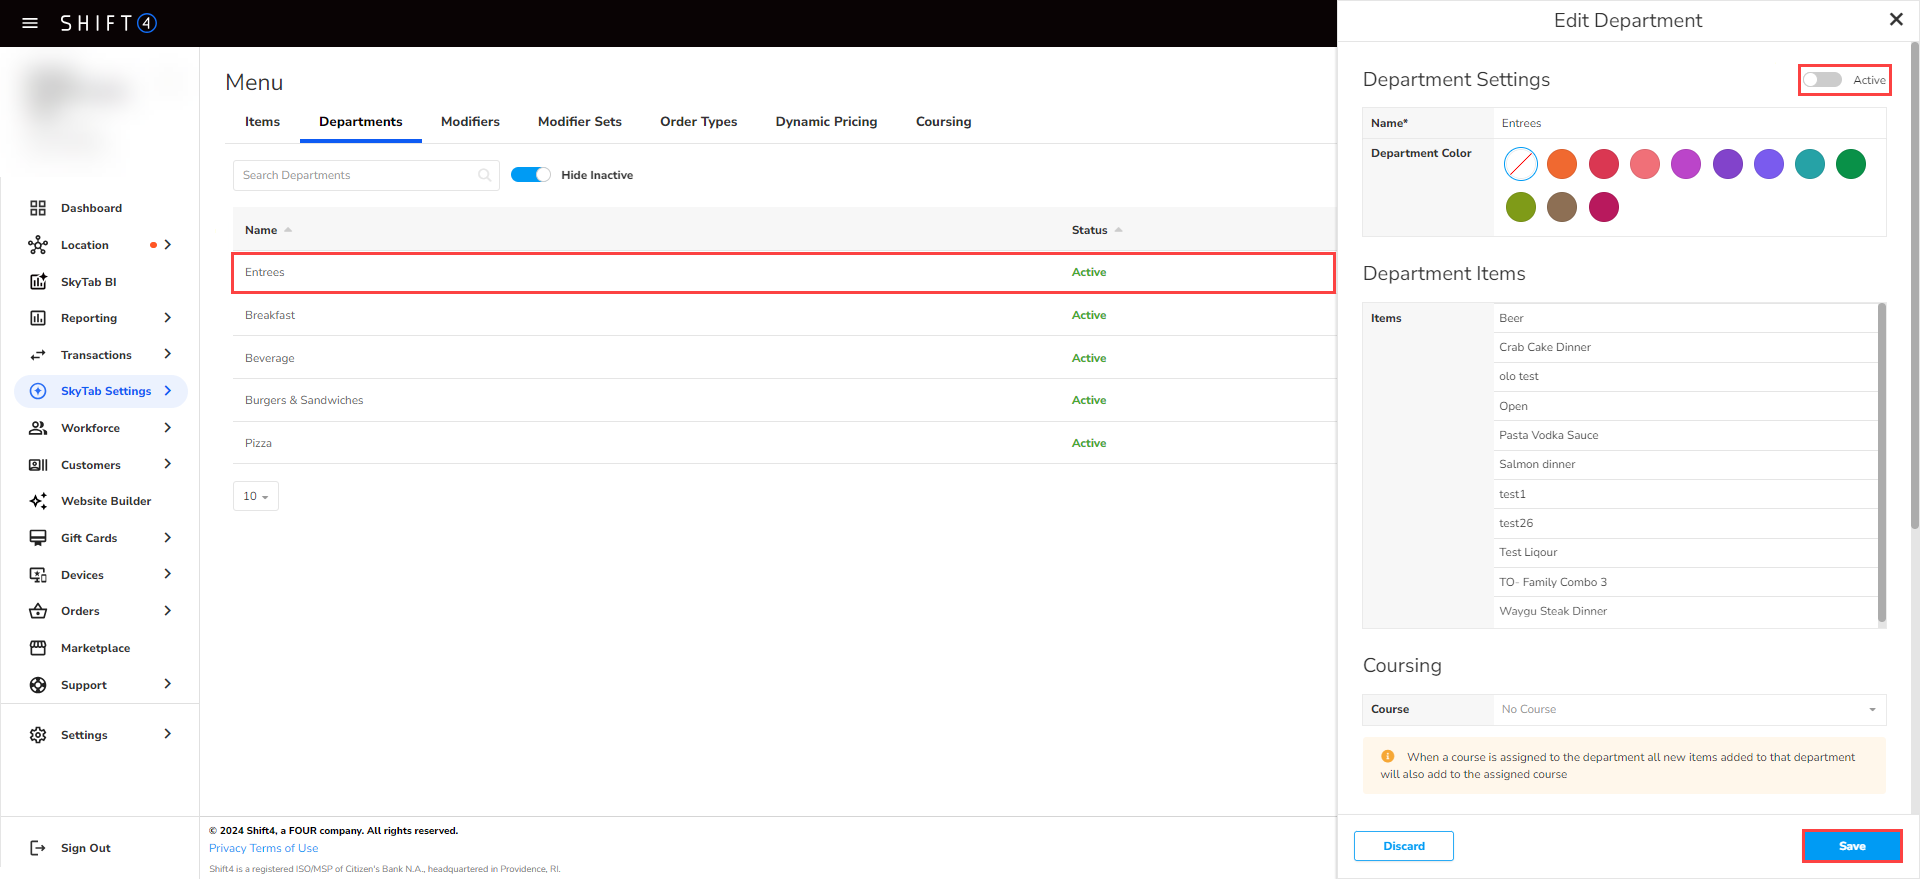Save the department changes
Screen dimensions: 1920x879
pos(1851,846)
